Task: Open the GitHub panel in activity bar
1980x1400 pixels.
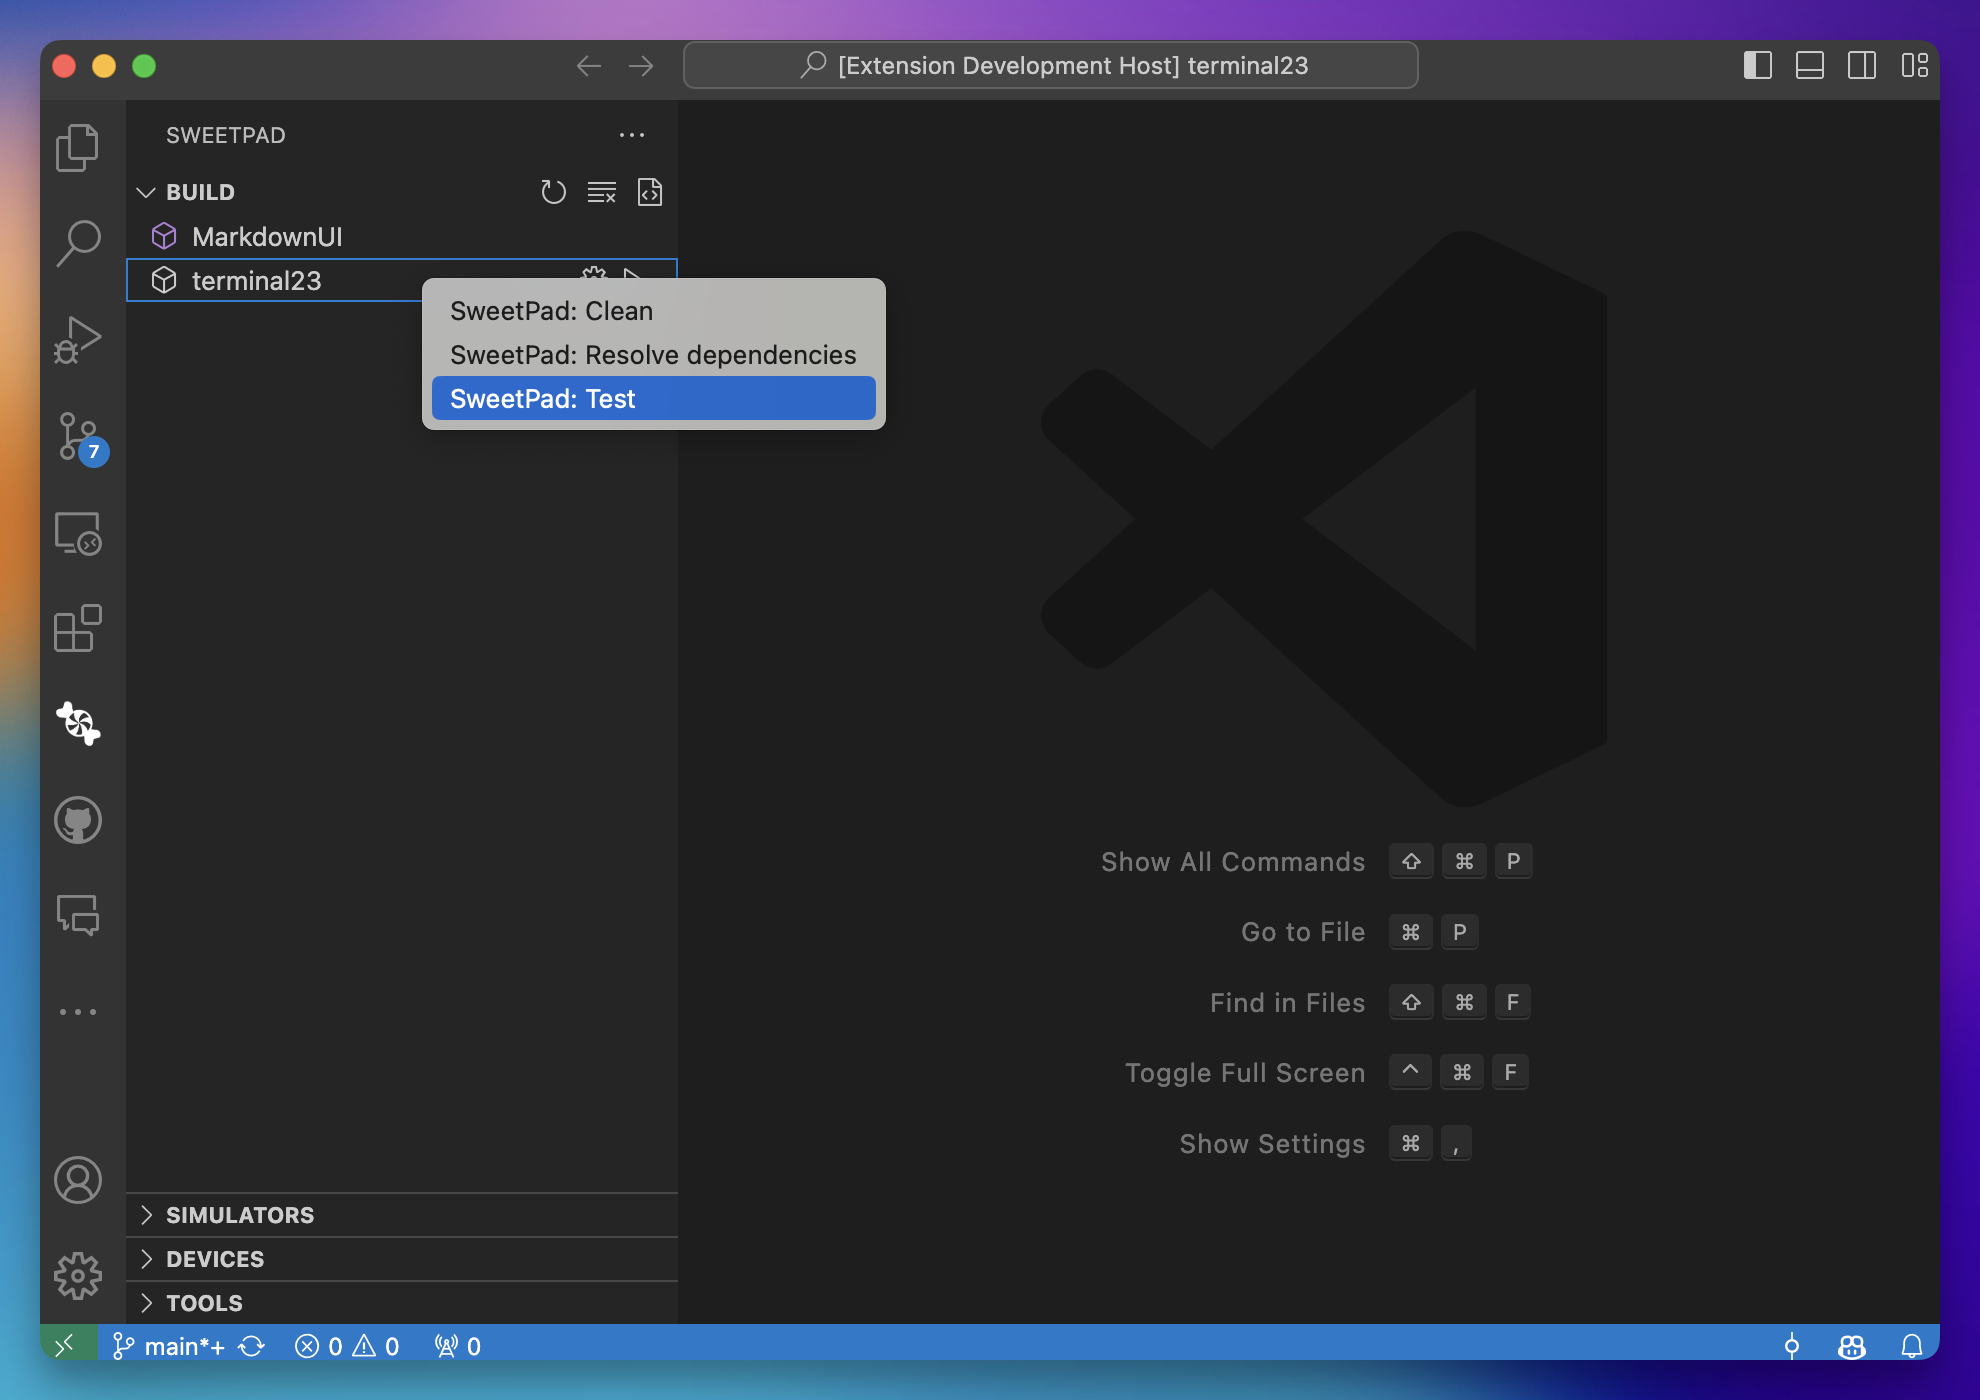Action: coord(78,820)
